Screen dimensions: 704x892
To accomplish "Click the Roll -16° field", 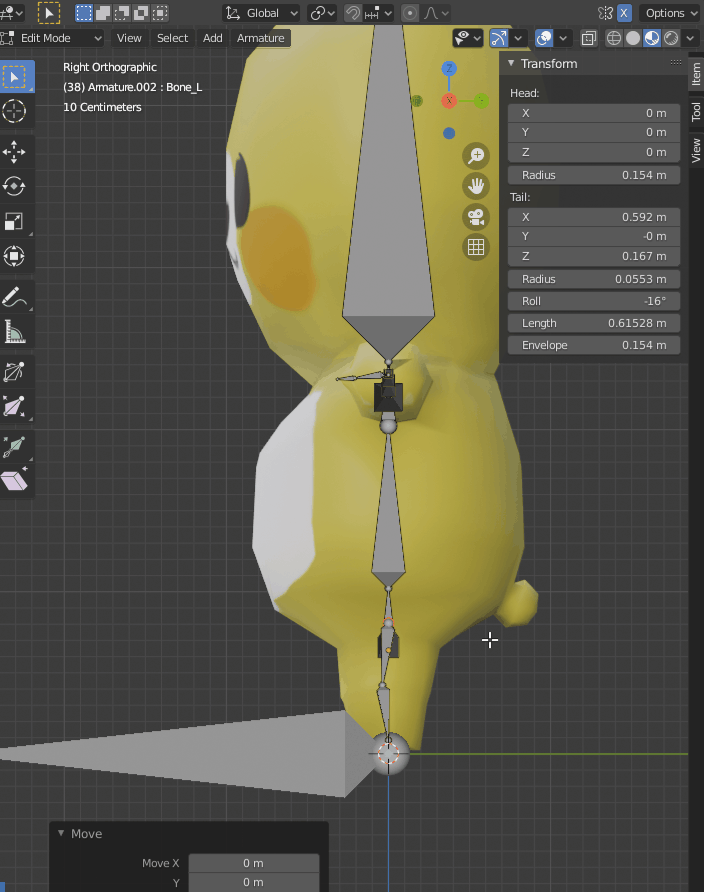I will 594,301.
